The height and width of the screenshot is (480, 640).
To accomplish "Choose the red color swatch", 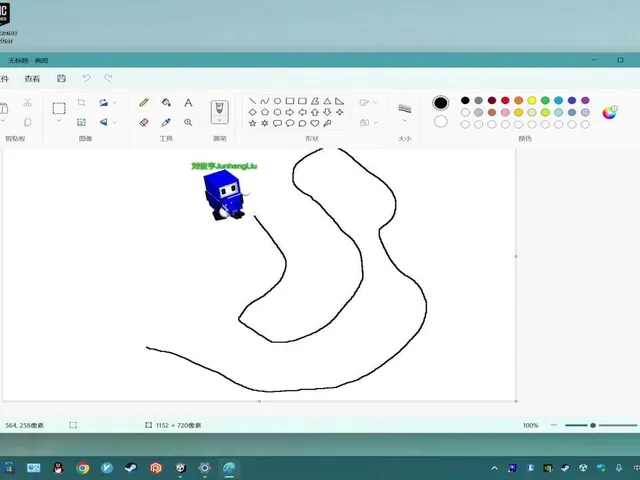I will tap(505, 100).
